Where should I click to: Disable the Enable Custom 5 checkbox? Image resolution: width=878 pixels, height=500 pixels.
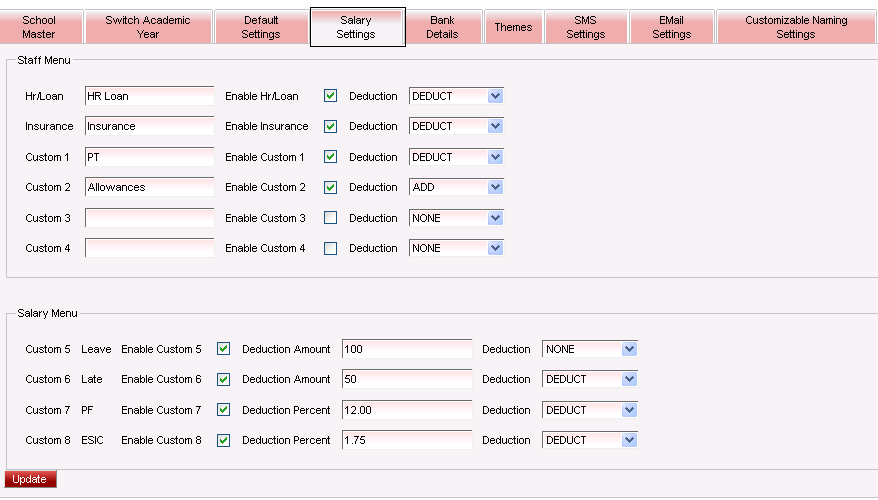(224, 349)
